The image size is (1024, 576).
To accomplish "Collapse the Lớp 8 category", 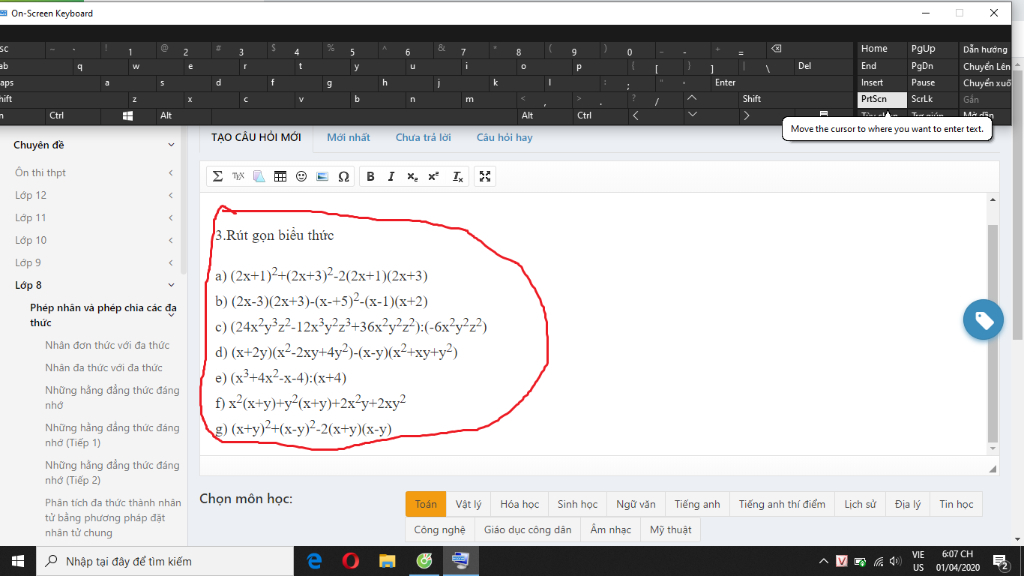I will click(x=171, y=285).
